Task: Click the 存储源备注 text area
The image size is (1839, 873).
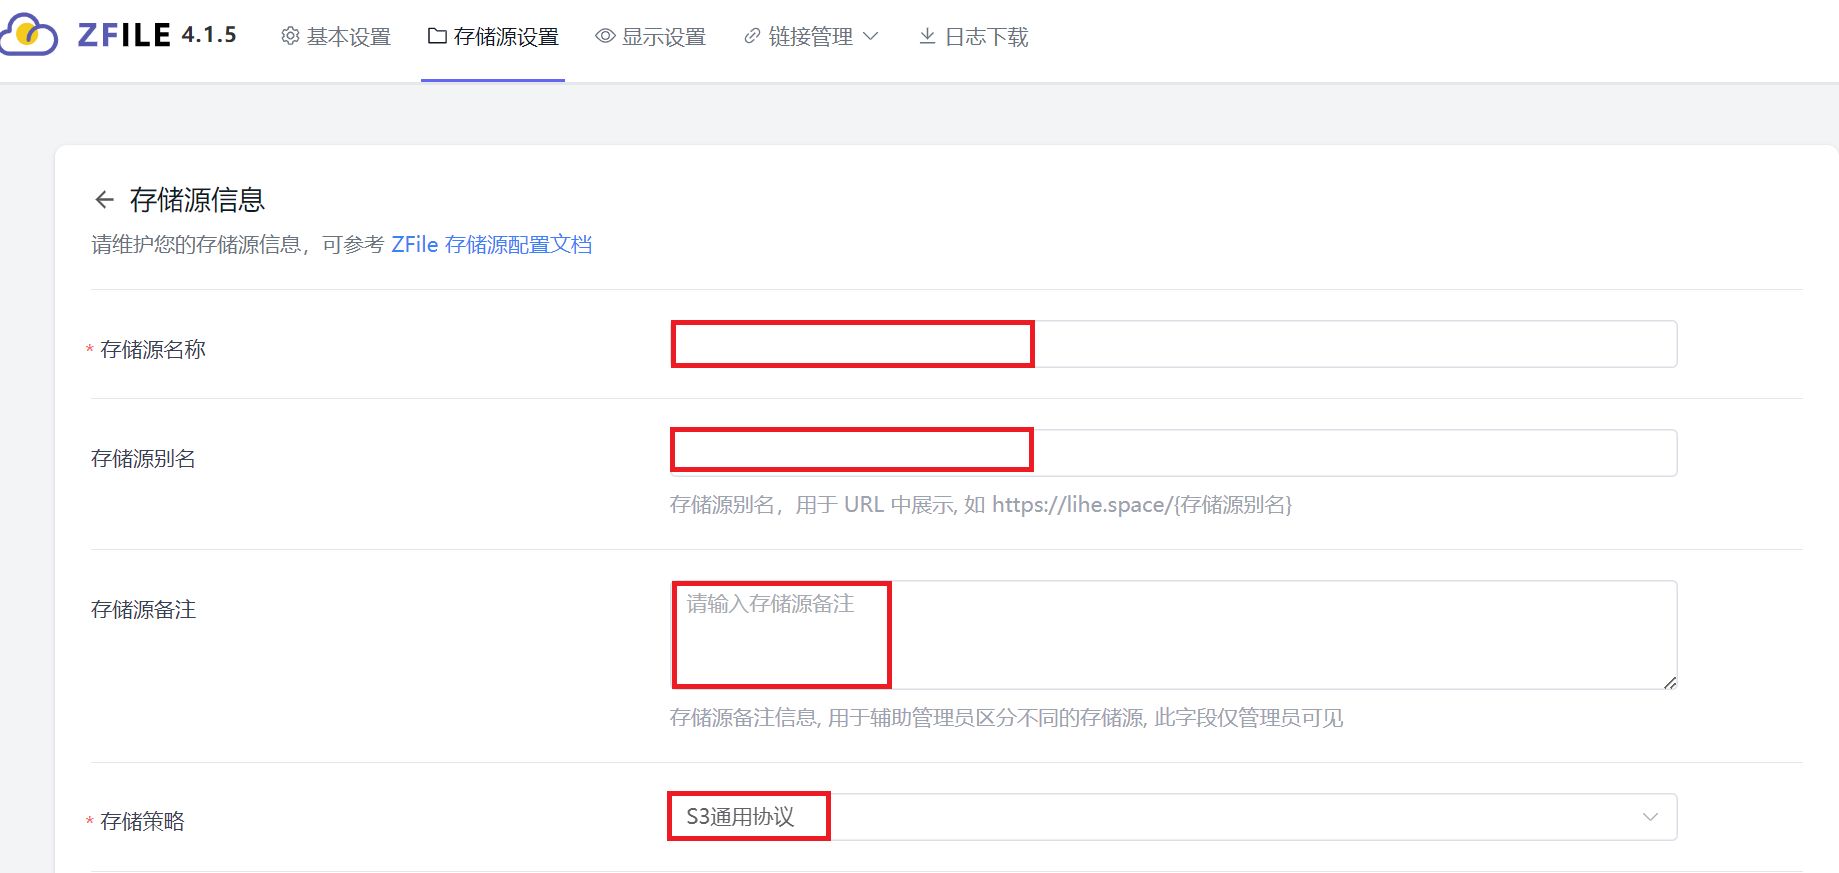Action: coord(1173,635)
